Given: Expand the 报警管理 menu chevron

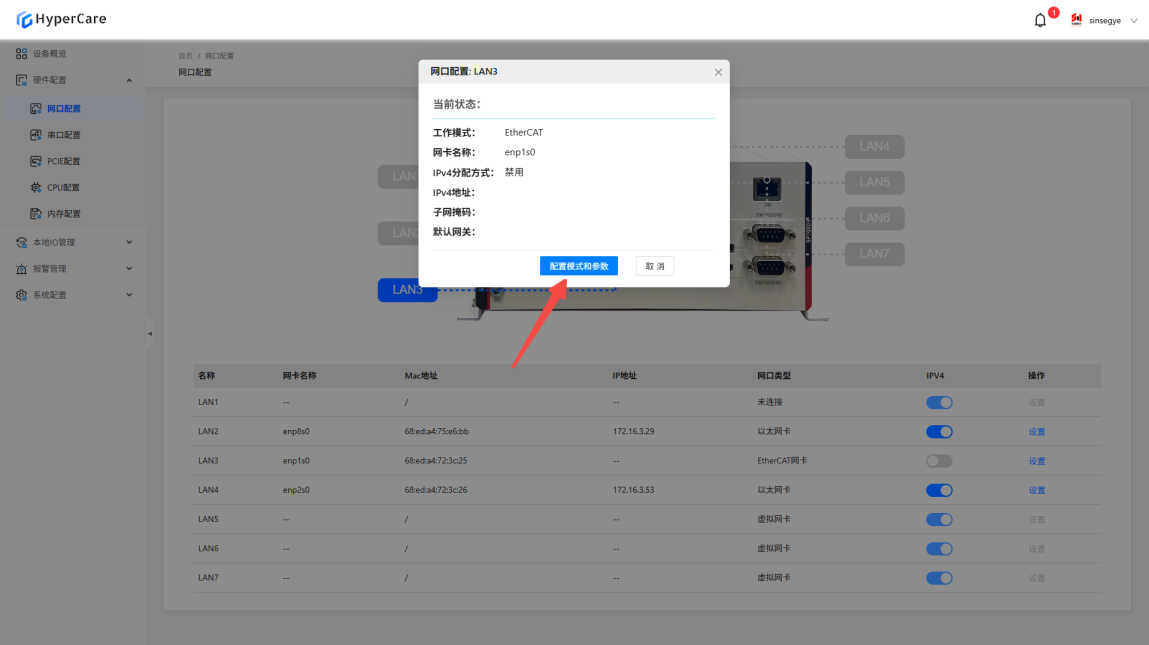Looking at the screenshot, I should [x=129, y=269].
